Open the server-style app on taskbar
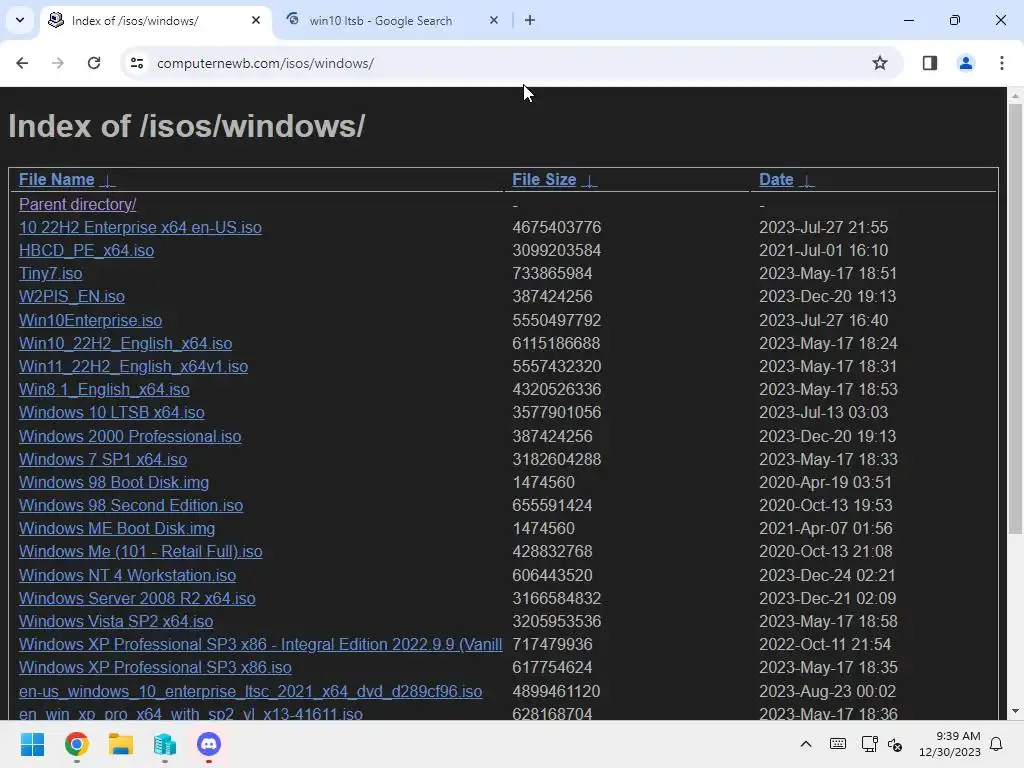 tap(165, 744)
